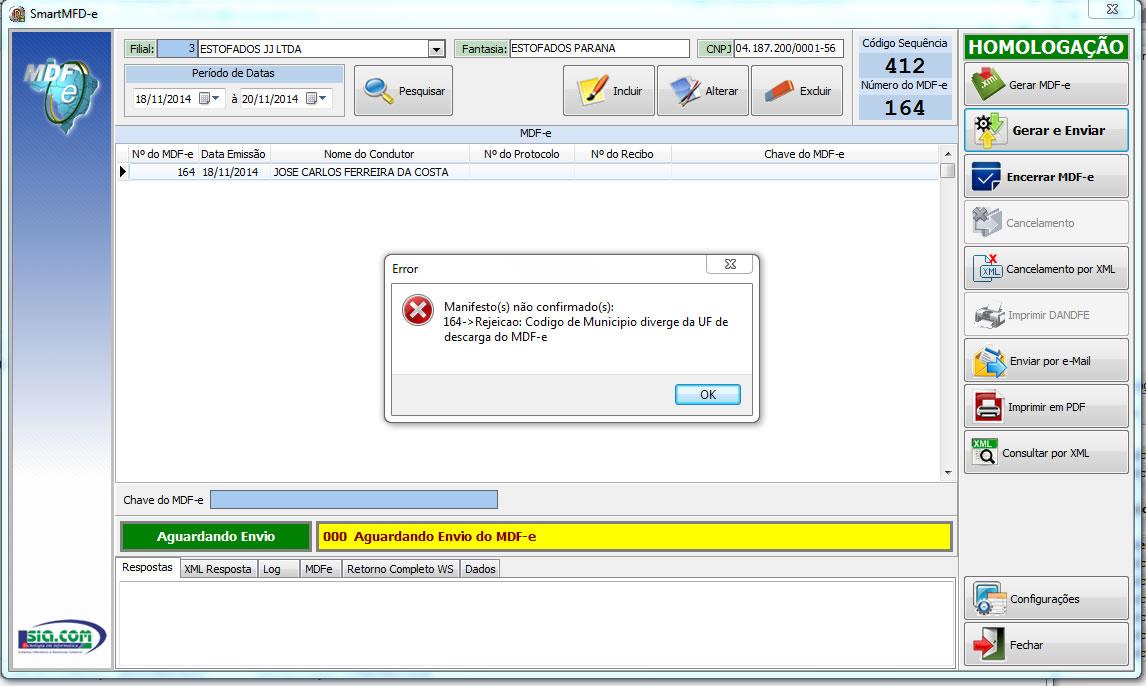Click Imprimir em PDF button
1146x686 pixels.
point(1046,406)
